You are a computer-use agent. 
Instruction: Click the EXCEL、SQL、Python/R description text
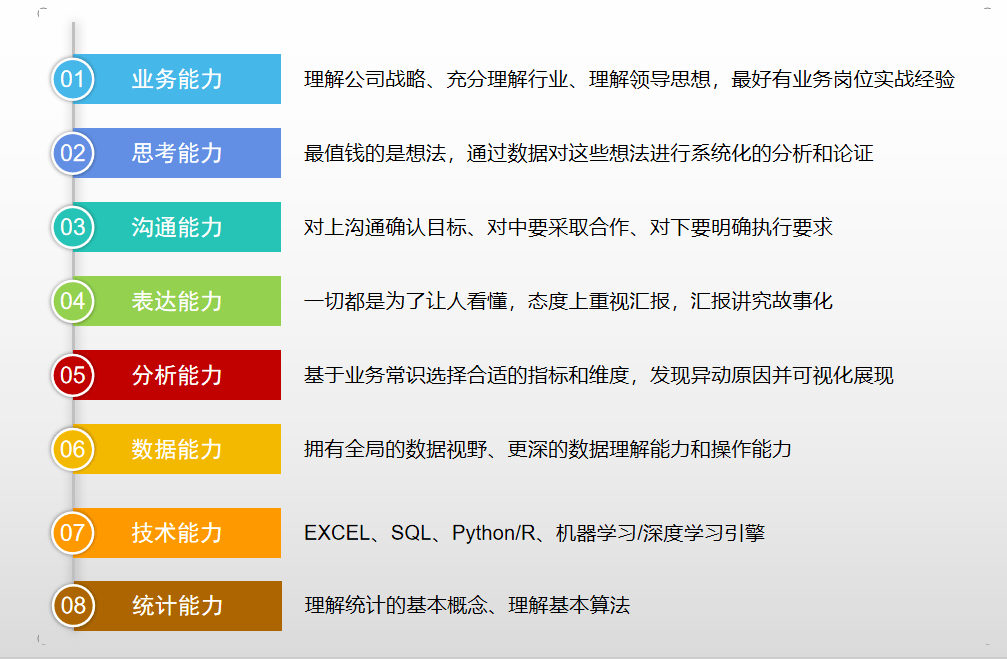[534, 532]
